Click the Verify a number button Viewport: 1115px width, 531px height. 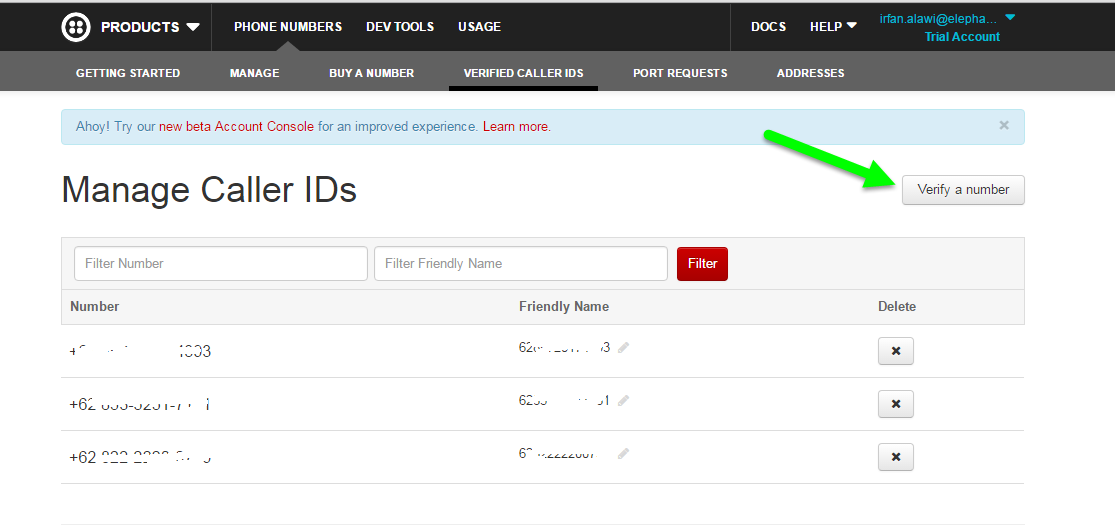click(964, 190)
